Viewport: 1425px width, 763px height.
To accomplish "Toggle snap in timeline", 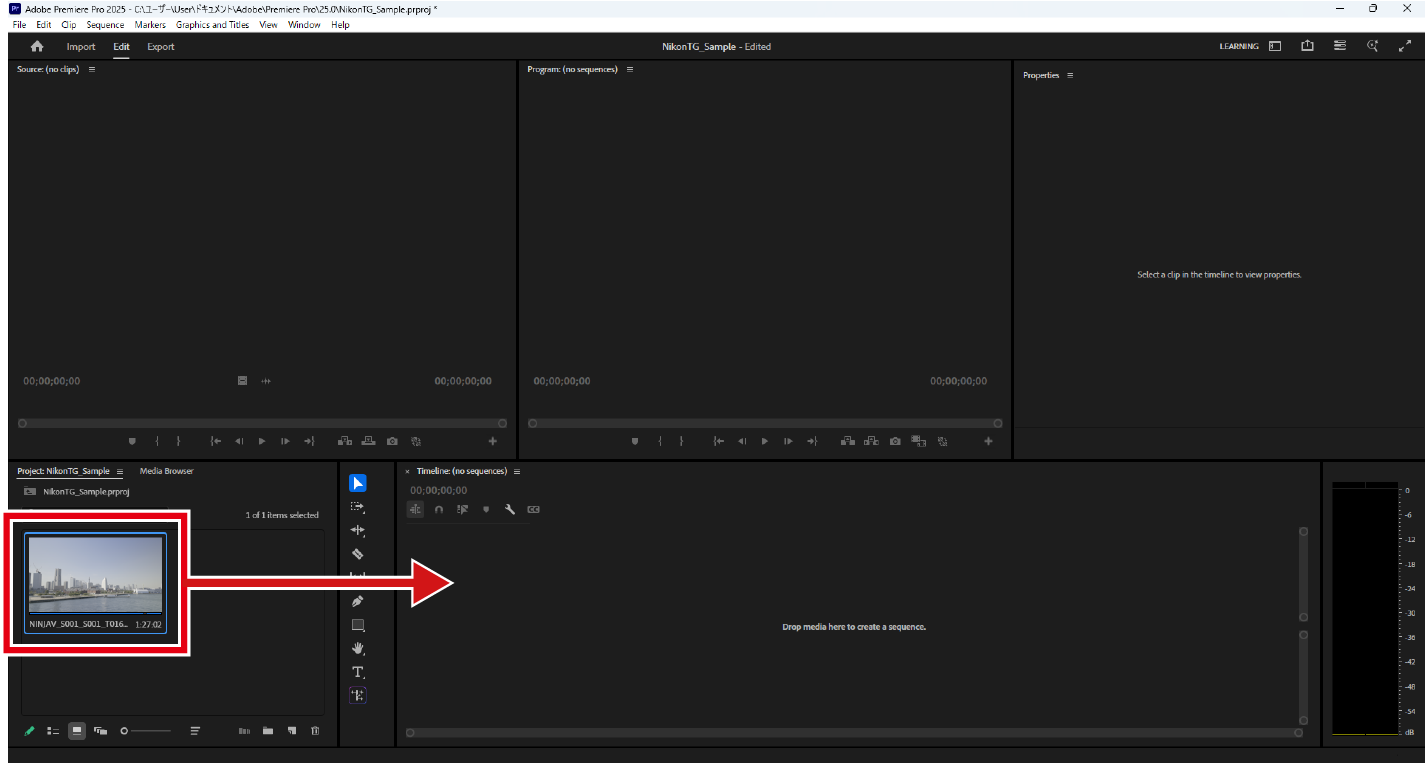I will click(x=439, y=509).
